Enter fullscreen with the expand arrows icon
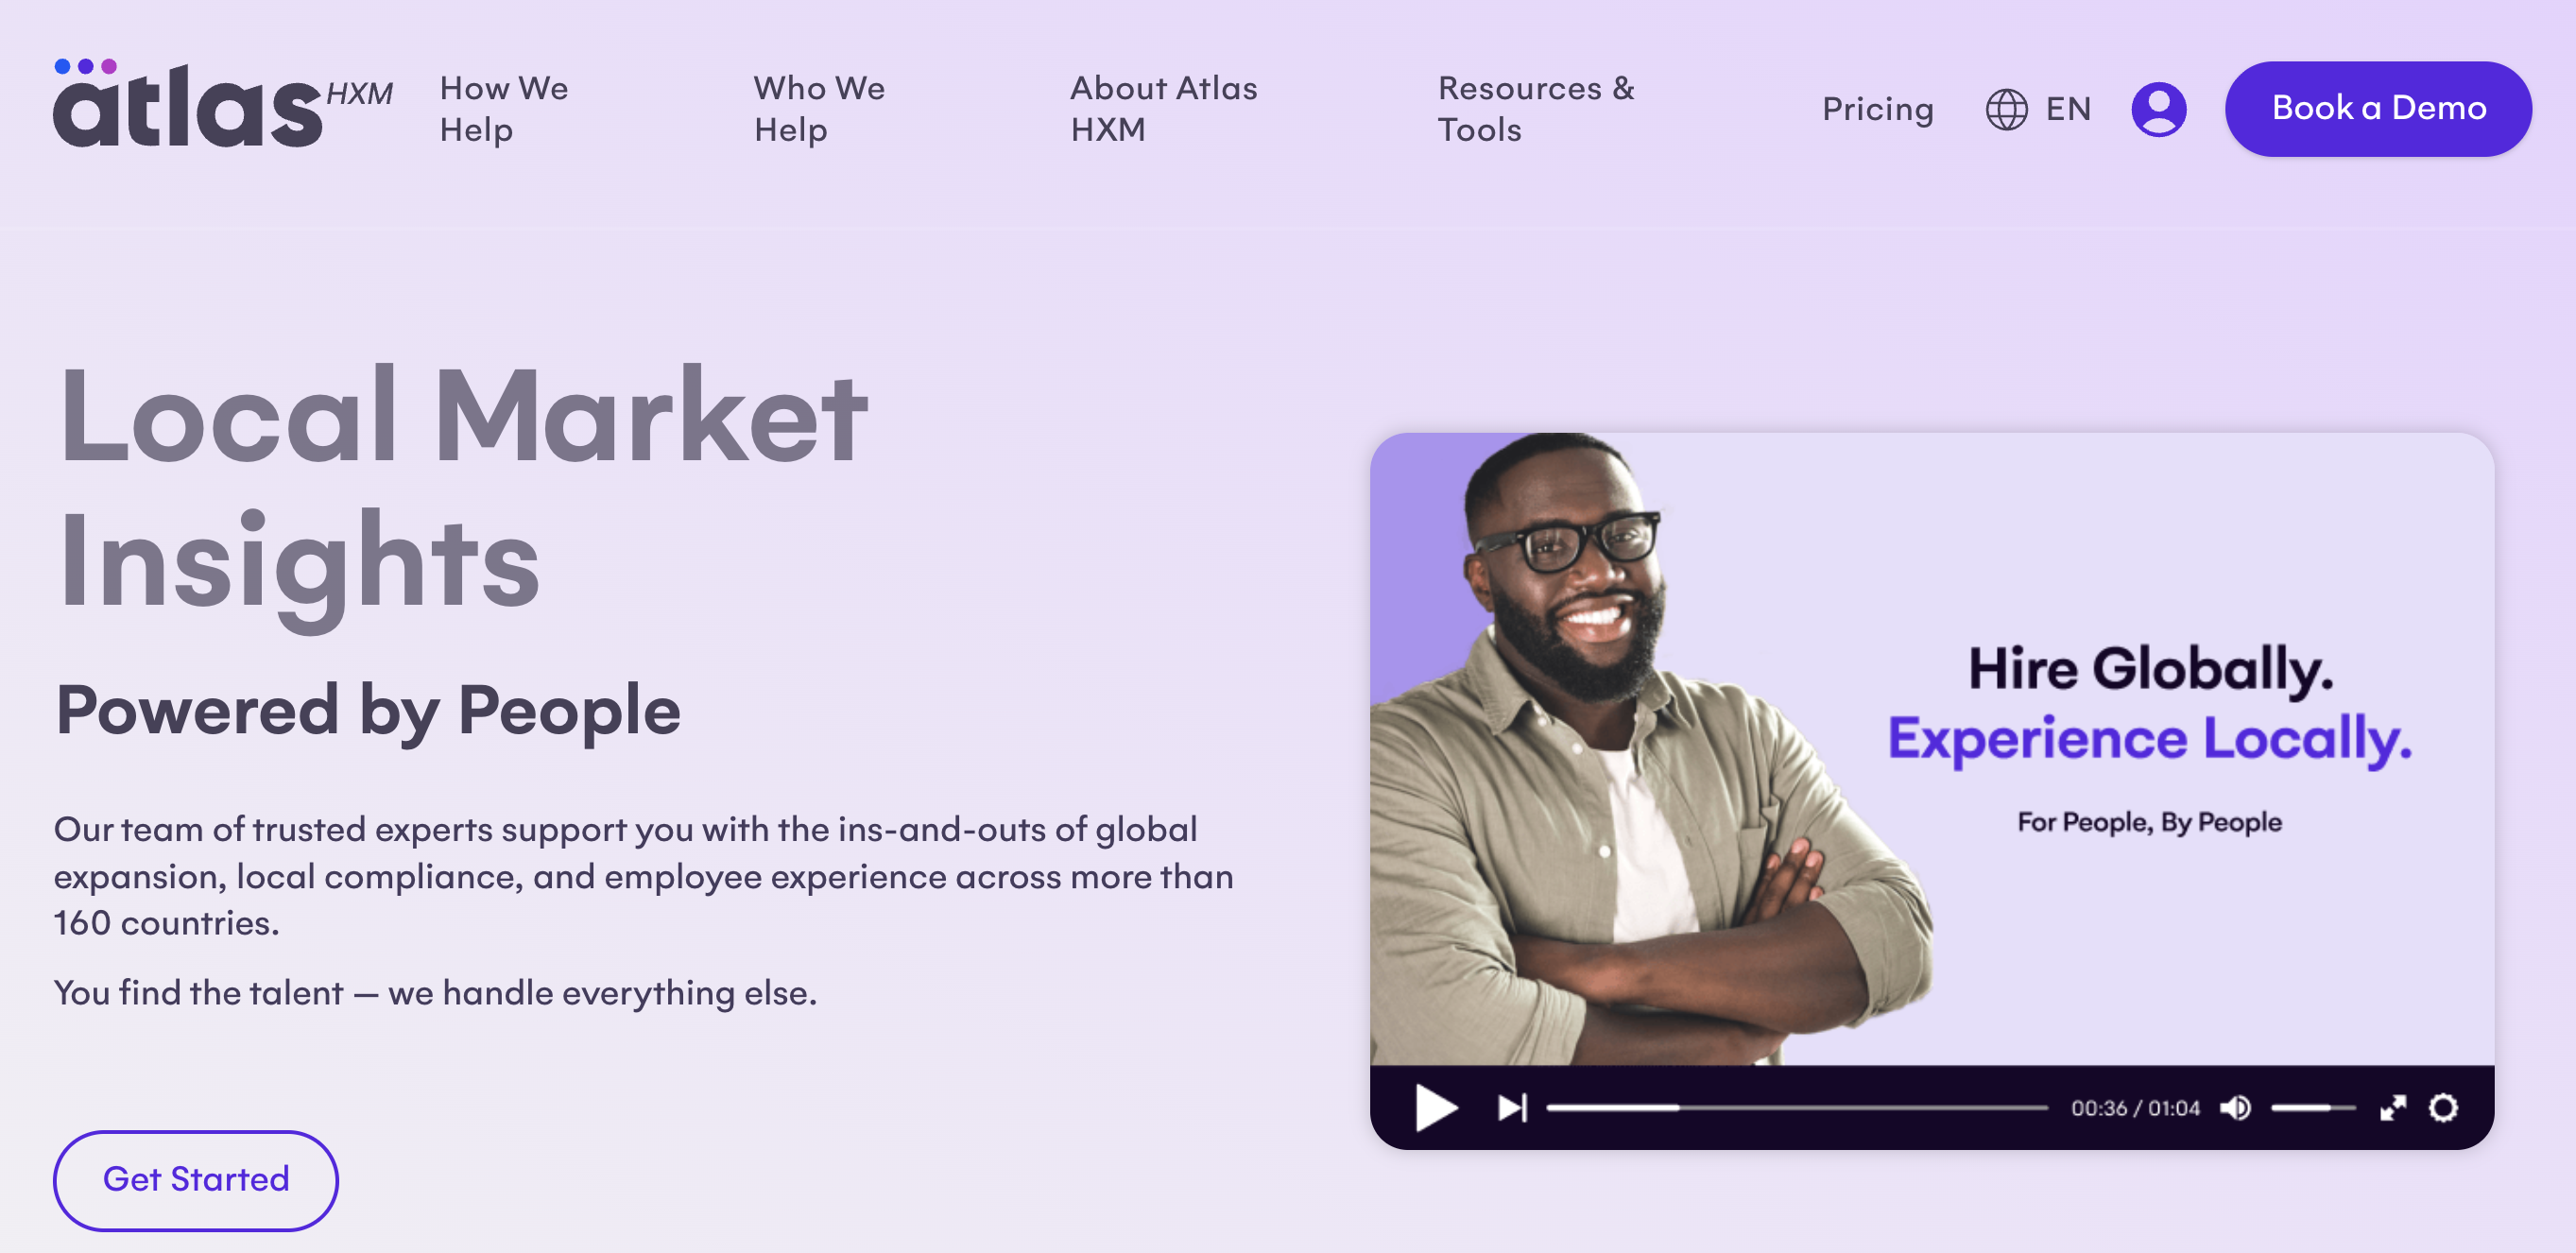 (2392, 1107)
